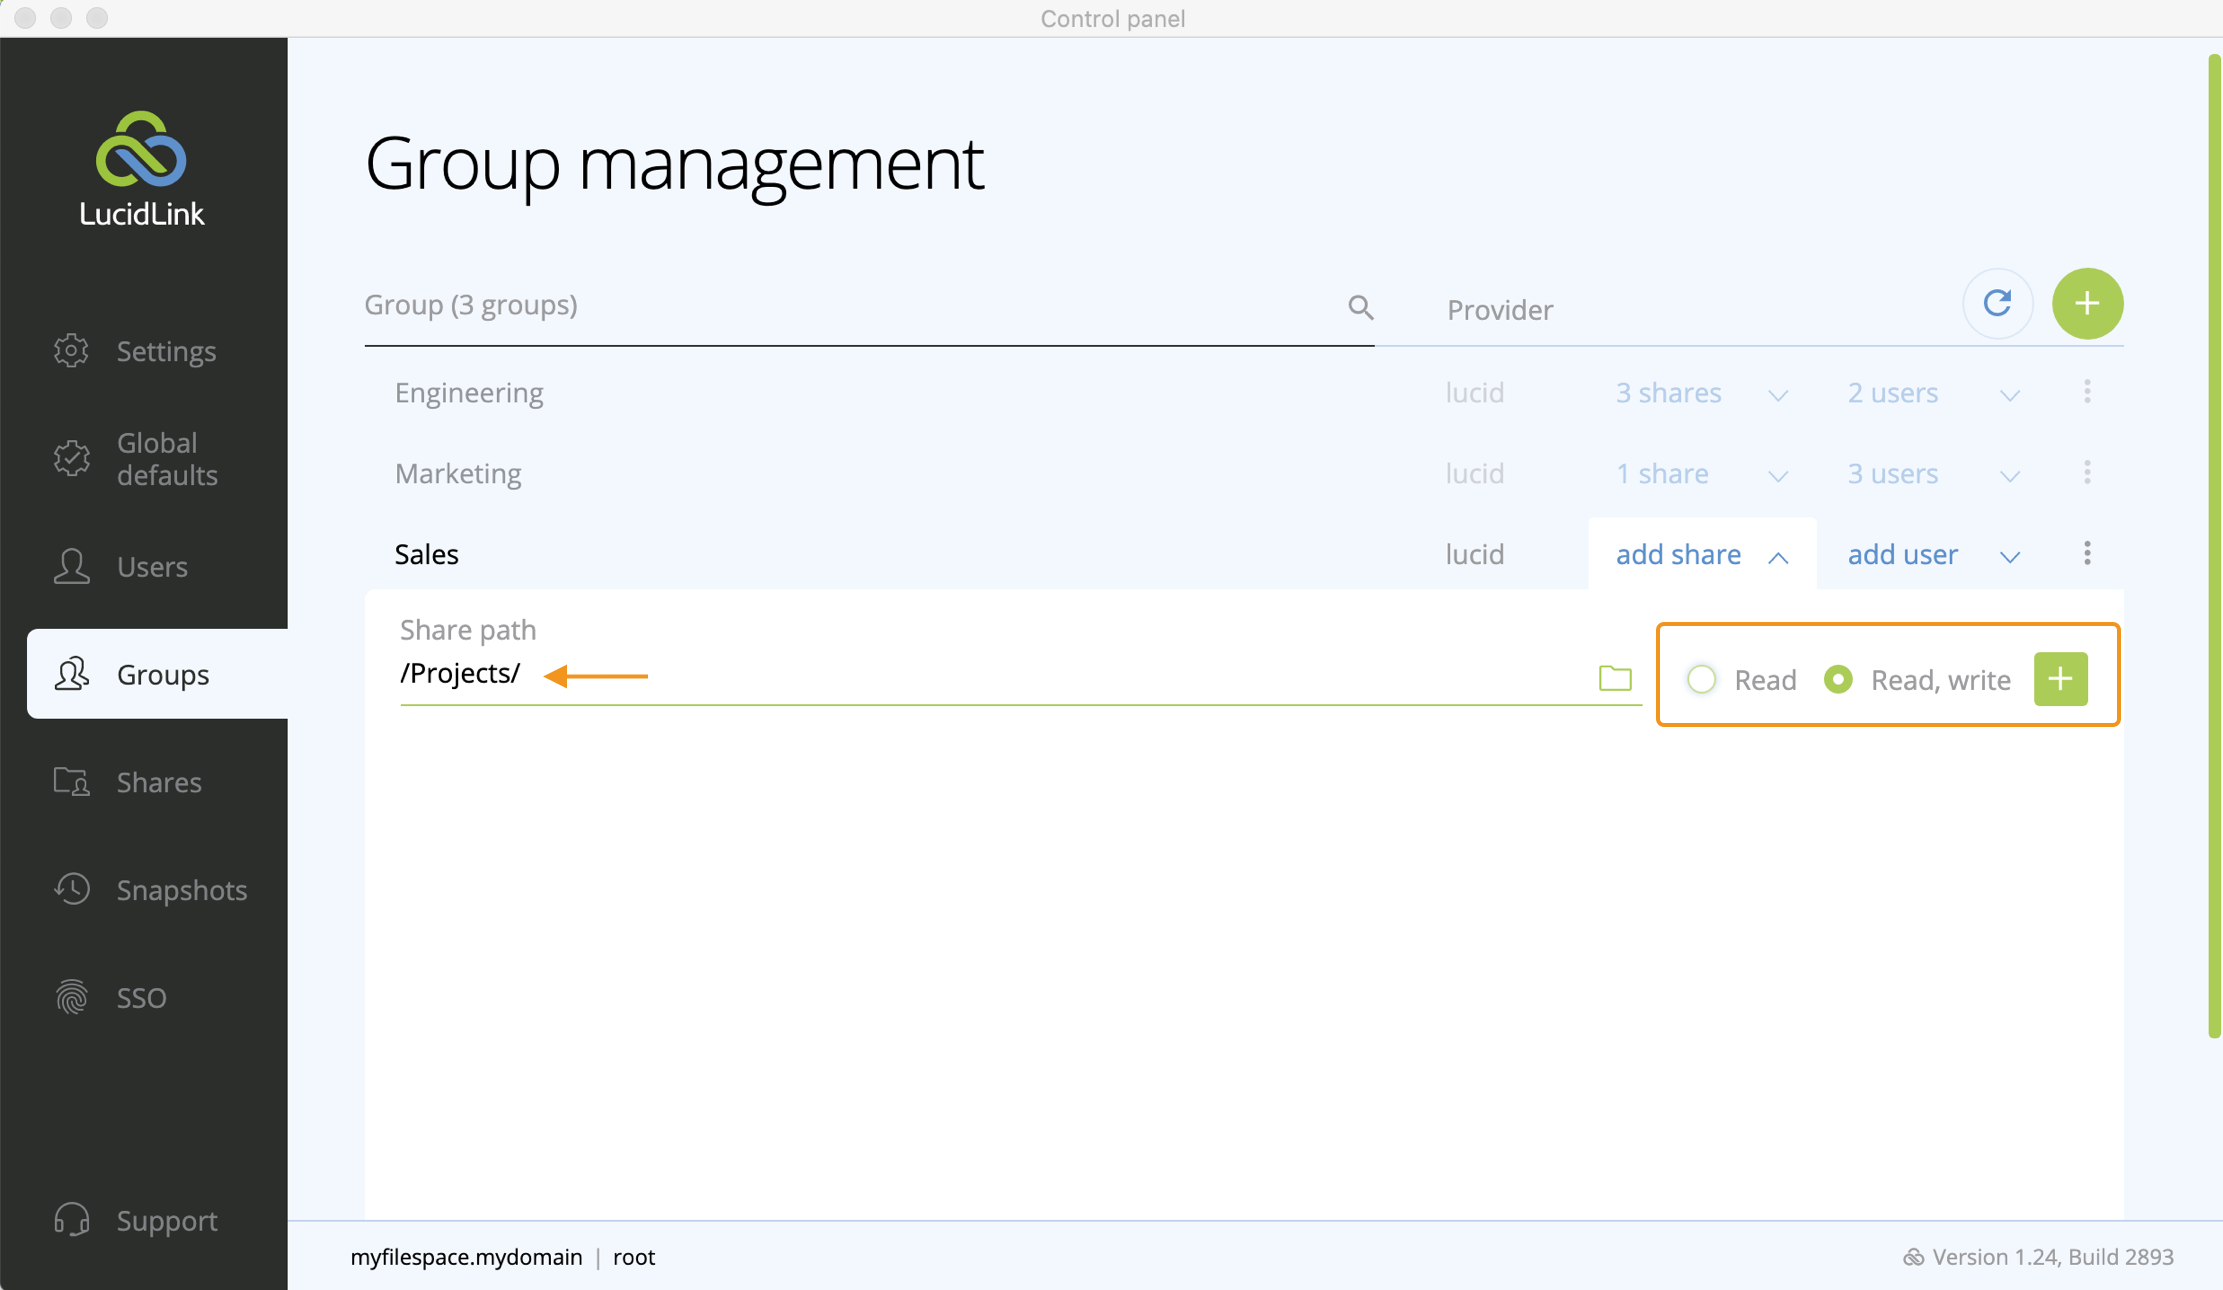Click Sales add user link
The height and width of the screenshot is (1290, 2223).
coord(1902,554)
